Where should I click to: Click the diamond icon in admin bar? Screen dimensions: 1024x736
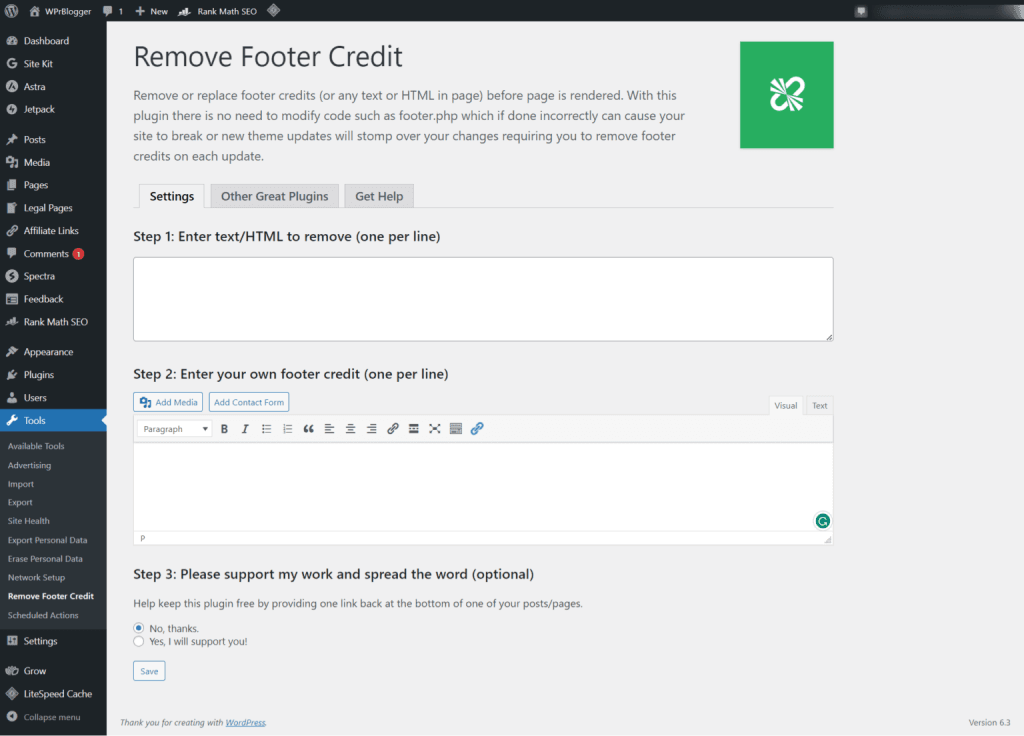point(274,10)
